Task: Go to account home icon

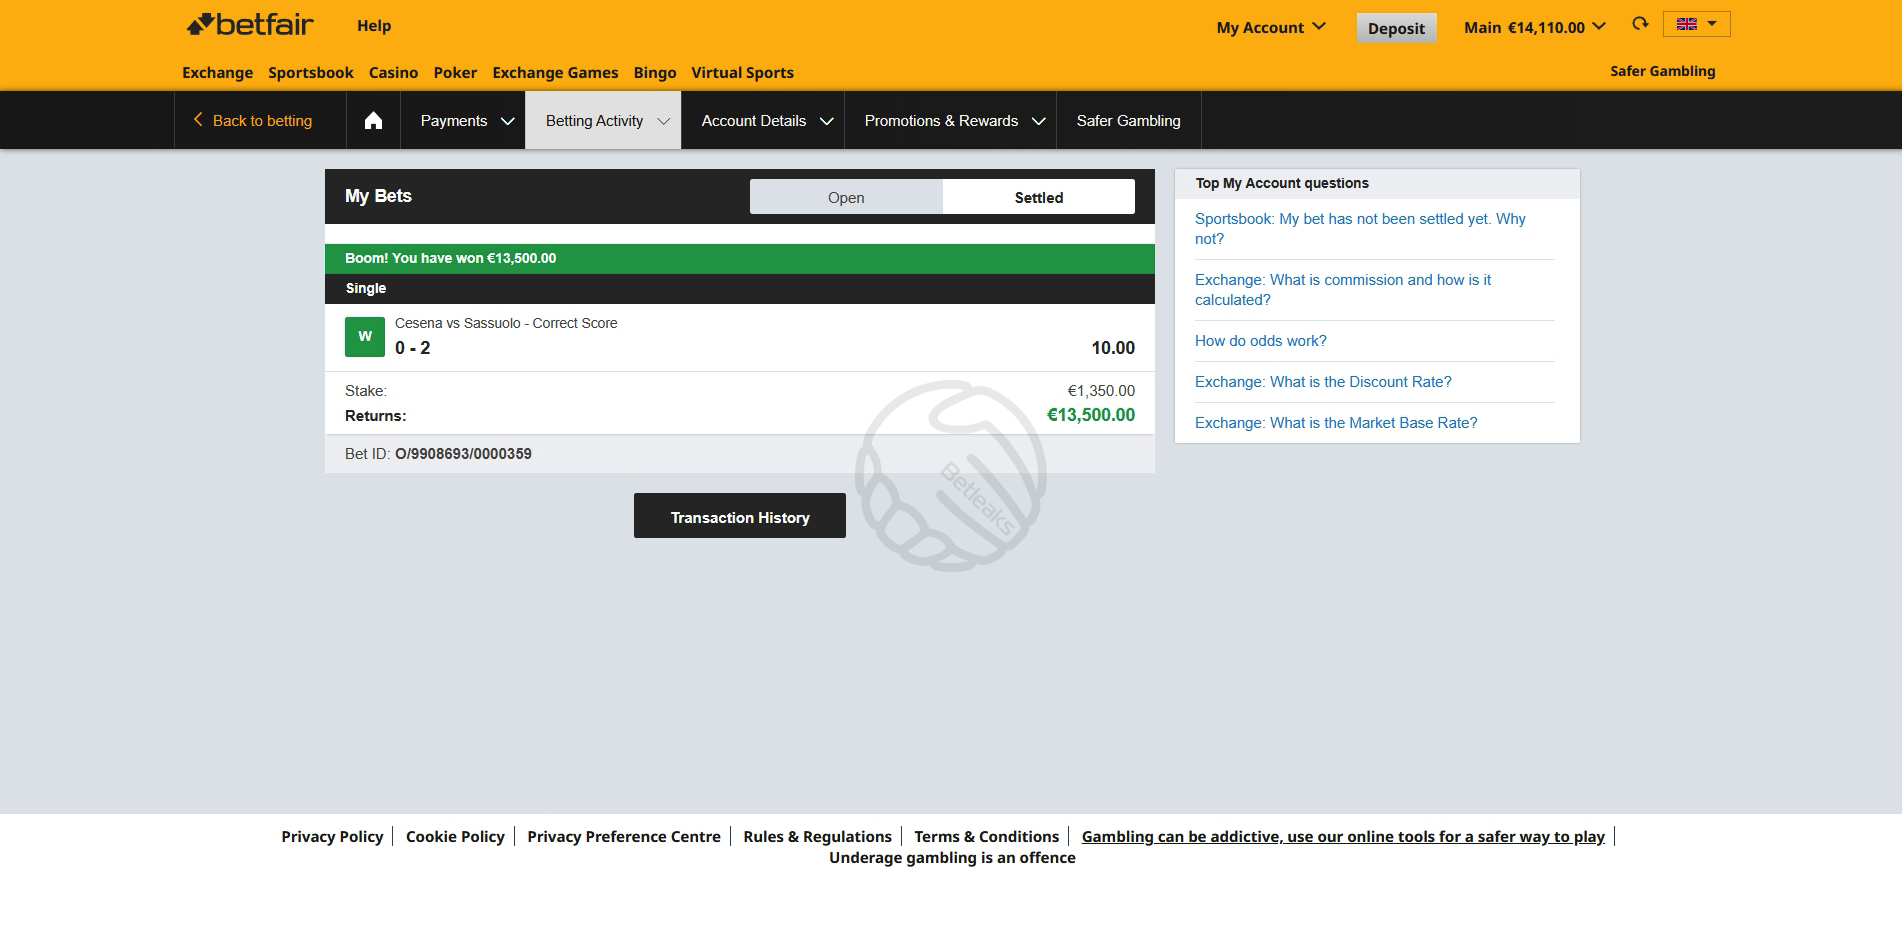Action: [373, 121]
